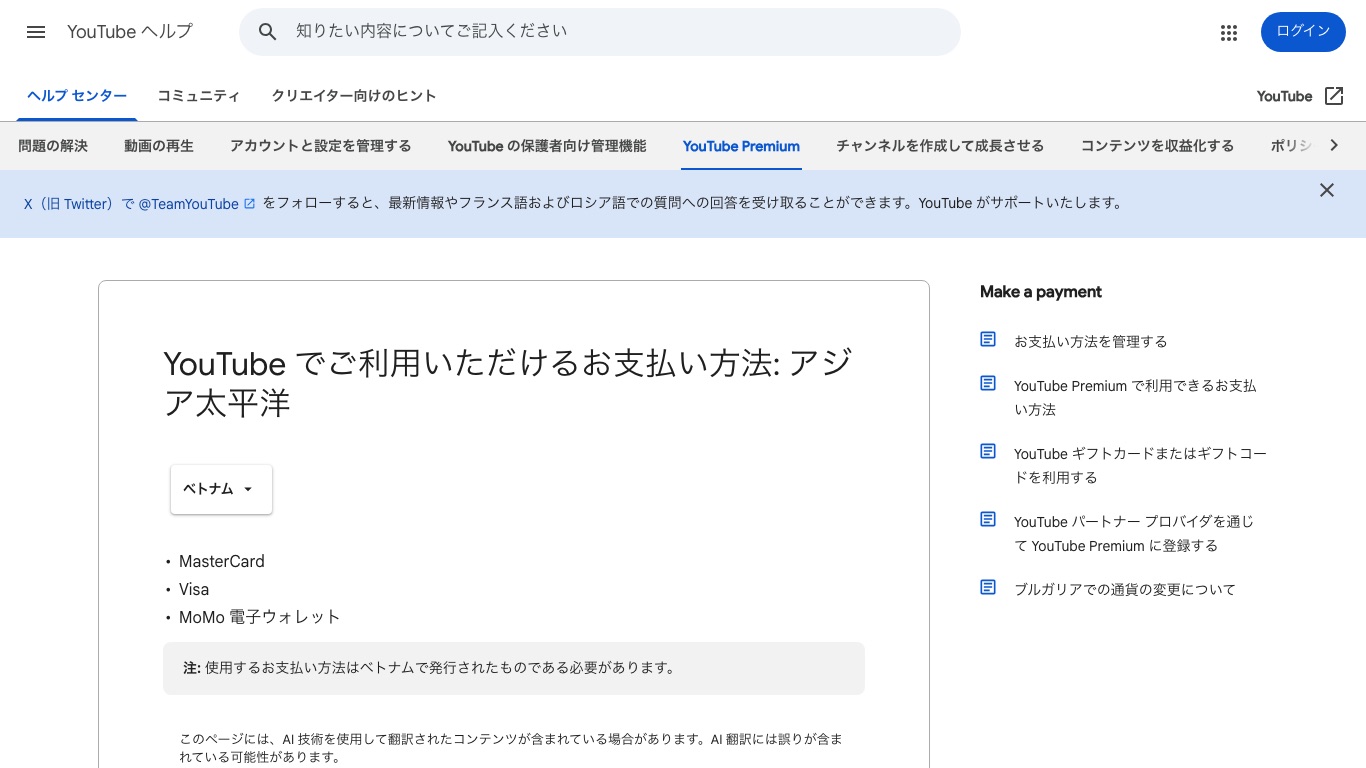Open YouTube パートナー プロバイダ article link
Viewport: 1366px width, 768px height.
(x=1134, y=533)
